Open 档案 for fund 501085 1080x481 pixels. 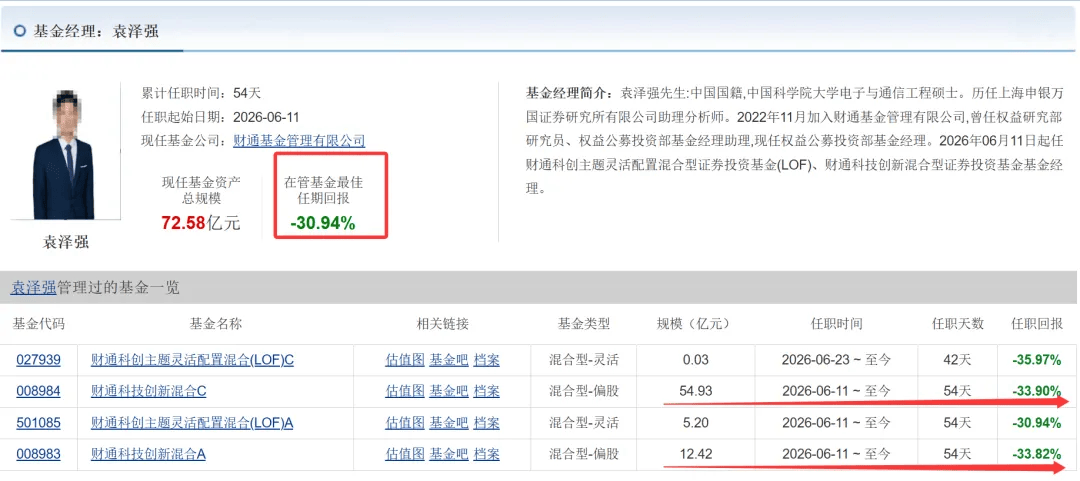point(487,423)
